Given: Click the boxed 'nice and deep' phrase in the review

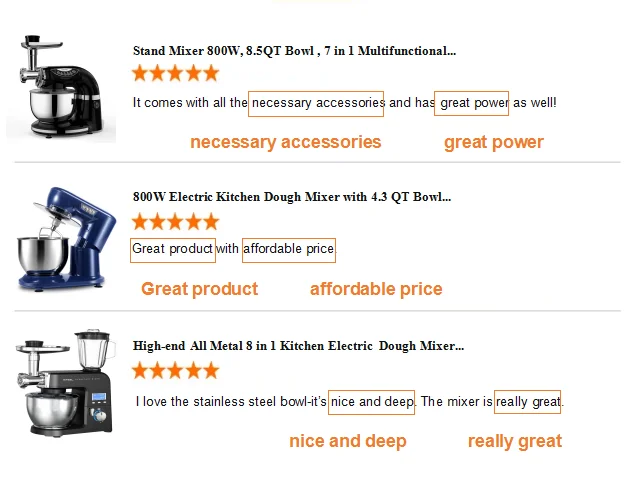Looking at the screenshot, I should (x=371, y=402).
